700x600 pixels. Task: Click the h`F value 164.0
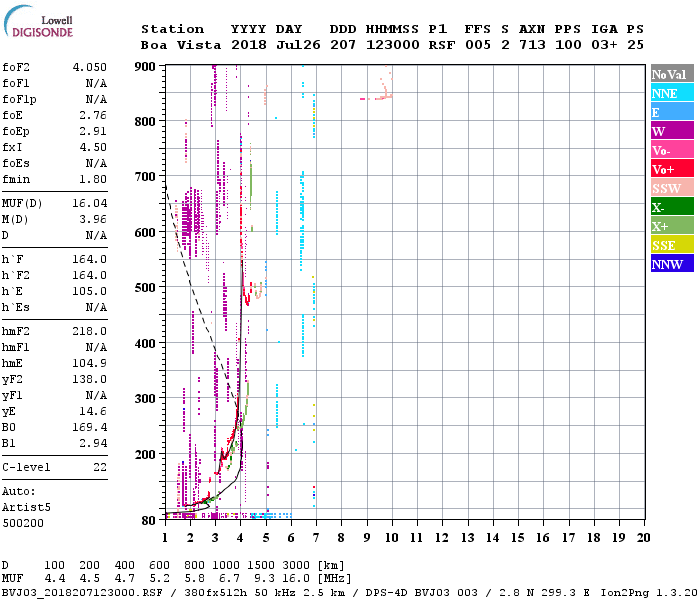(90, 259)
